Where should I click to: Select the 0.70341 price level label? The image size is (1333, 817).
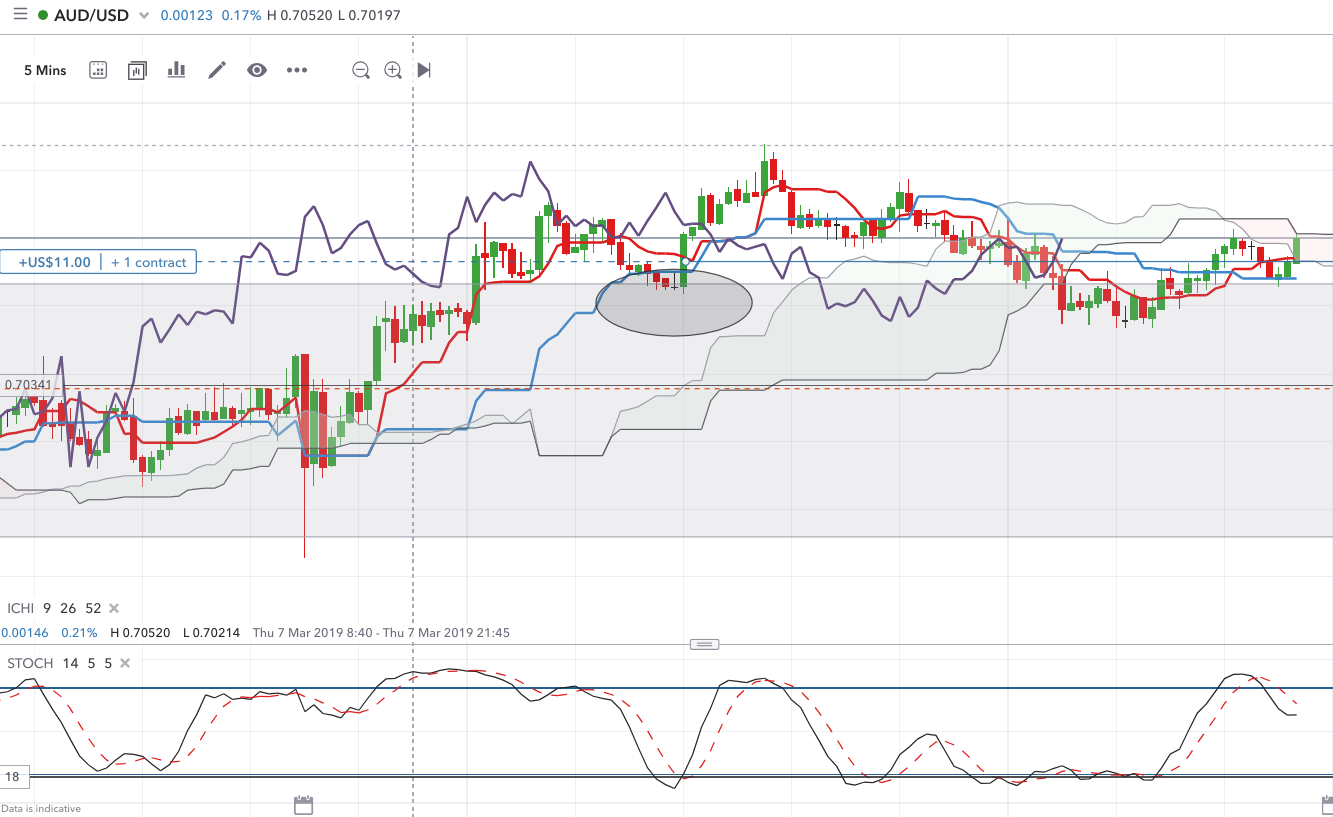coord(28,384)
